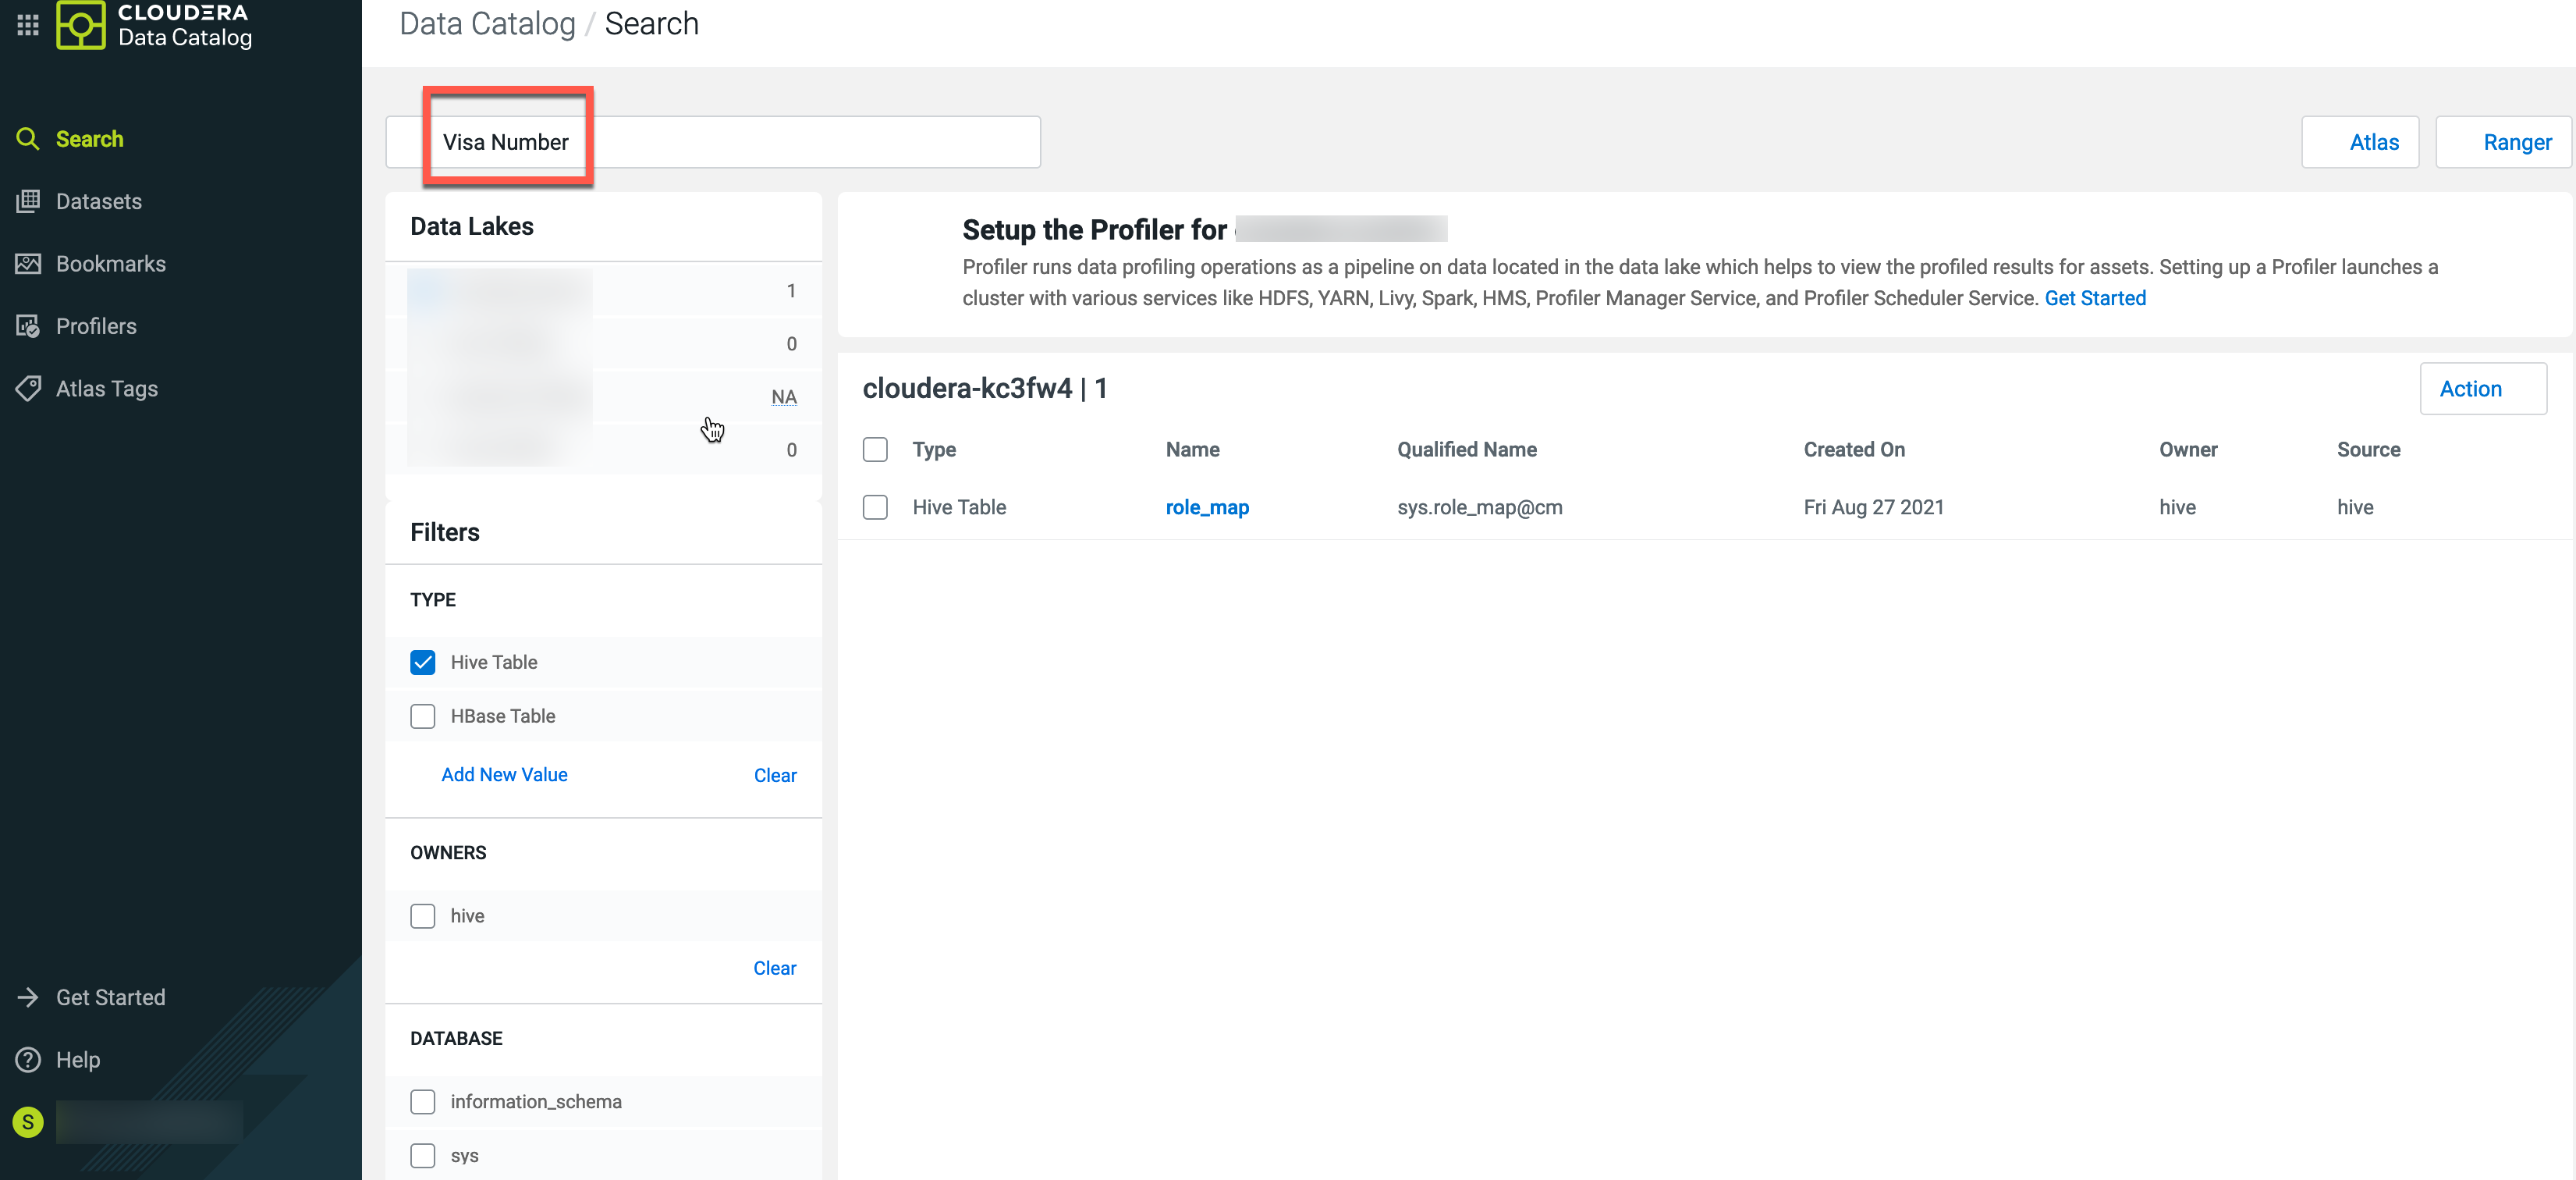This screenshot has width=2576, height=1180.
Task: Uncheck the Hive Table type filter
Action: pos(423,662)
